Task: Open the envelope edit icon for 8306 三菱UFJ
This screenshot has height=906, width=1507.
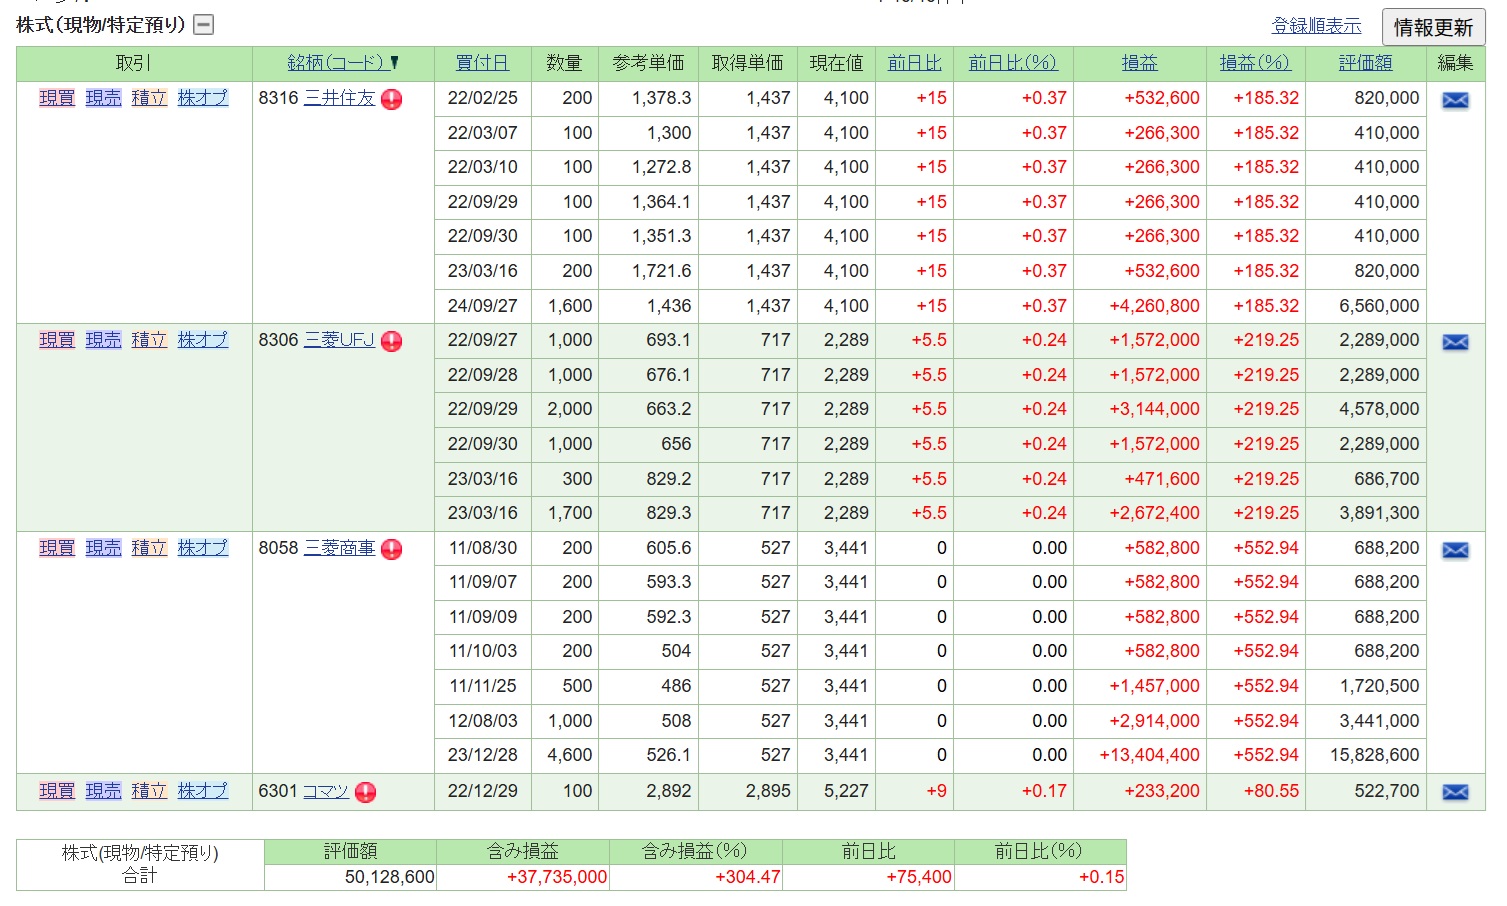Action: click(1455, 342)
